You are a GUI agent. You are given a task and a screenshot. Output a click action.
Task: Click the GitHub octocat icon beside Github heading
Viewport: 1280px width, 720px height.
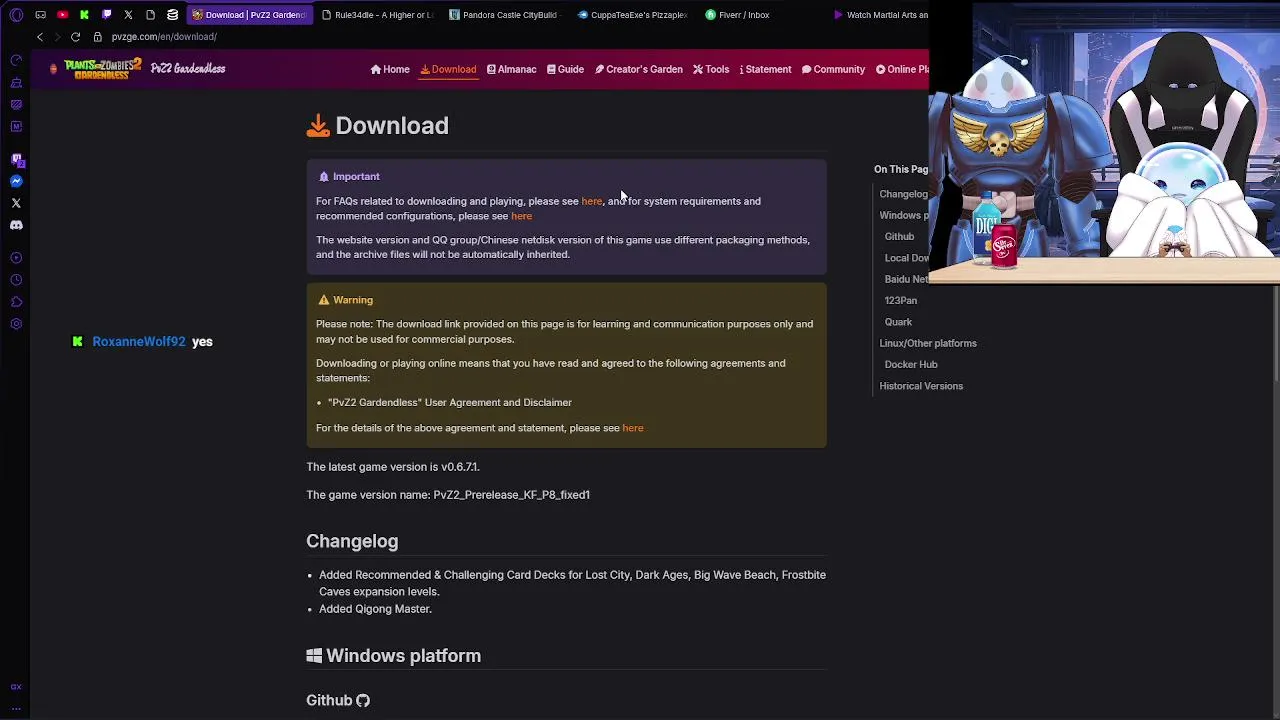coord(363,701)
